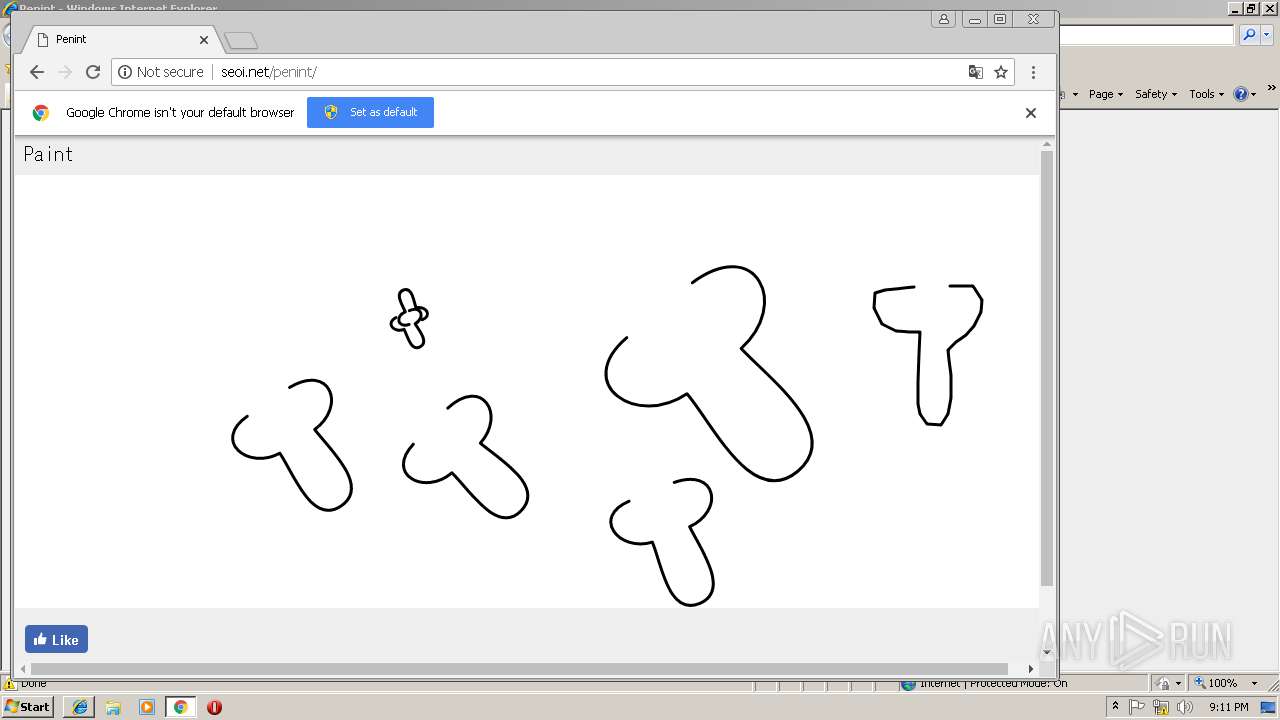This screenshot has width=1280, height=720.
Task: Click the Internet Explorer search magnifier button
Action: click(x=1248, y=35)
